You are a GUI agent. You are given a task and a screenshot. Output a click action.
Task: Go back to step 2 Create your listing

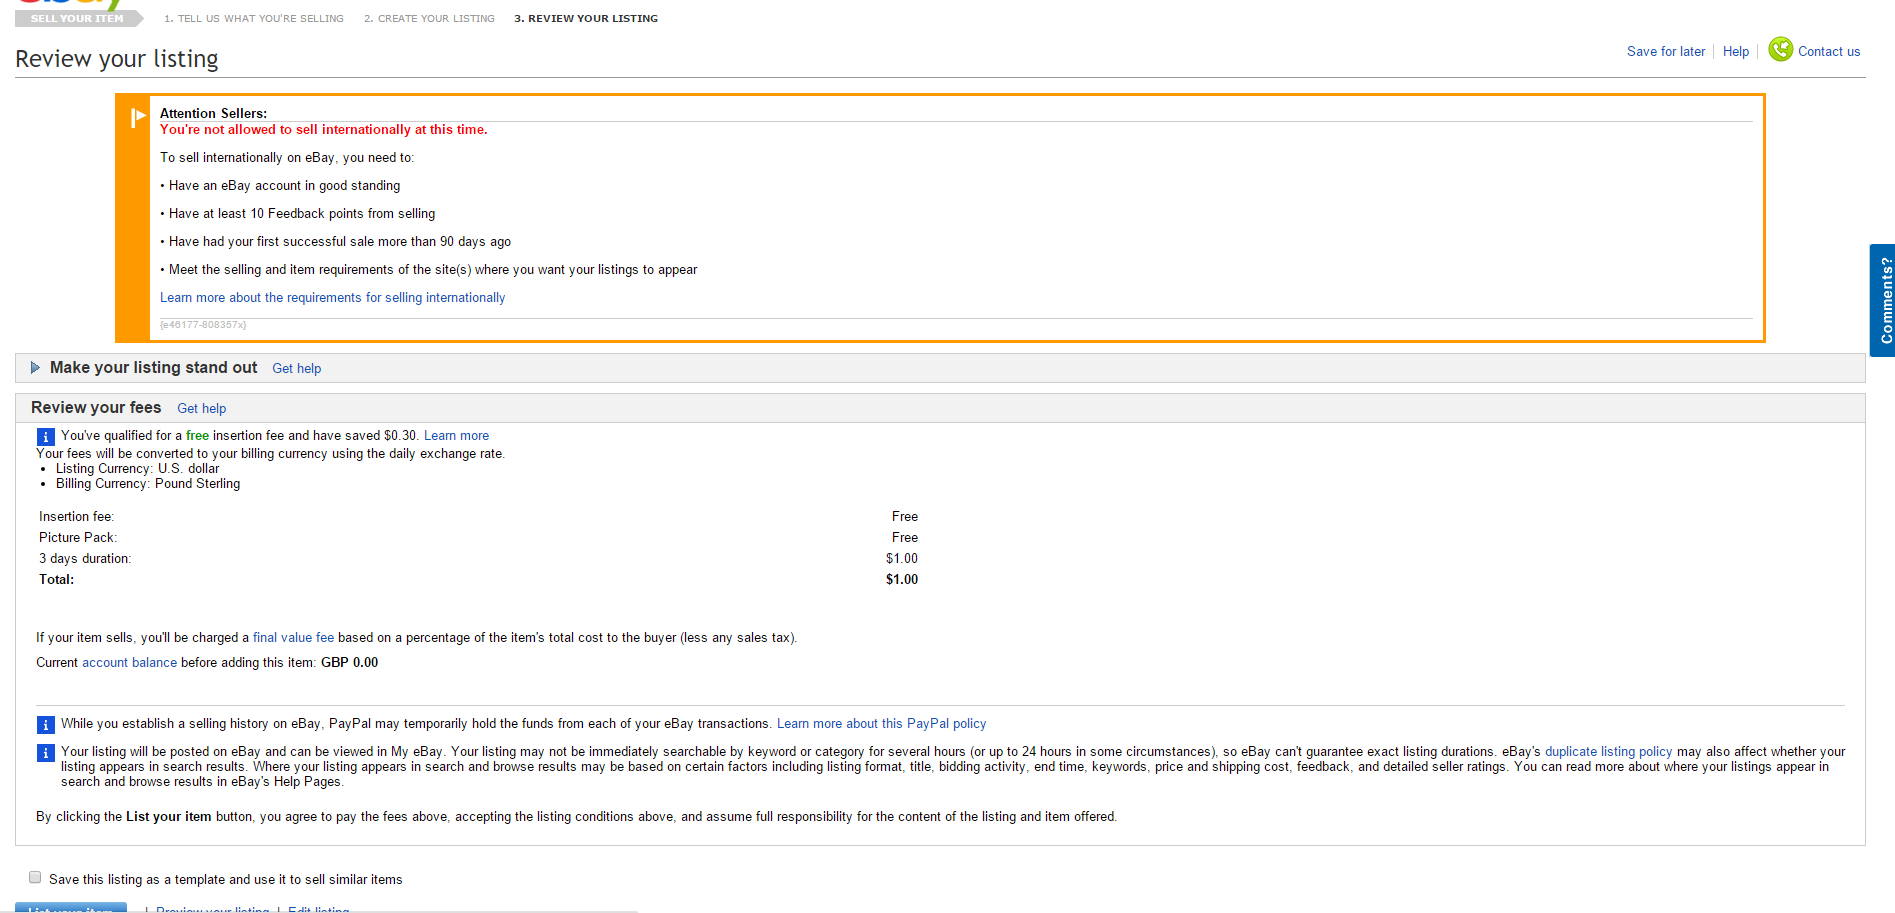point(429,19)
